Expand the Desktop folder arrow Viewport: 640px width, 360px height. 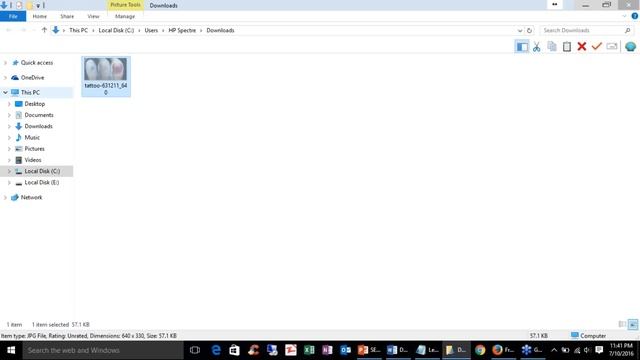click(9, 104)
